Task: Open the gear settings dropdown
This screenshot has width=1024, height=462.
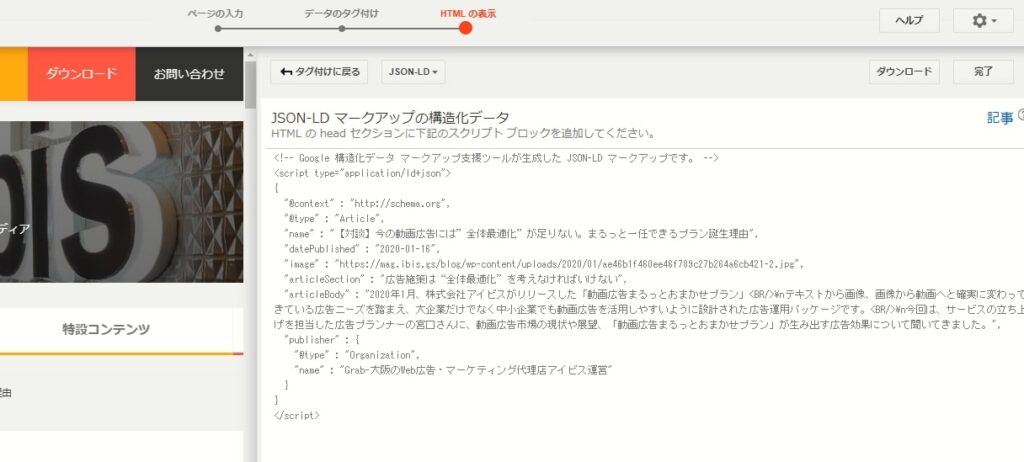Action: click(983, 21)
